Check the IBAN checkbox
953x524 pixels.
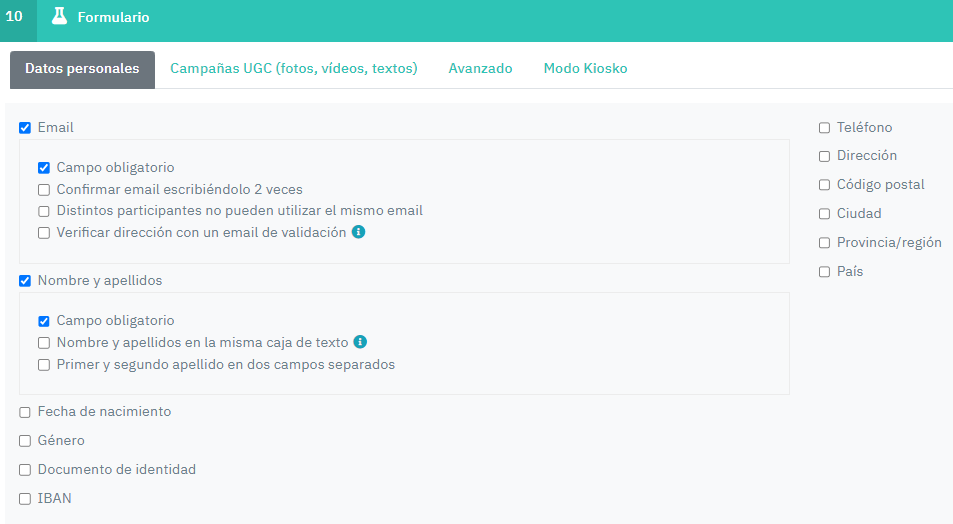coord(25,499)
